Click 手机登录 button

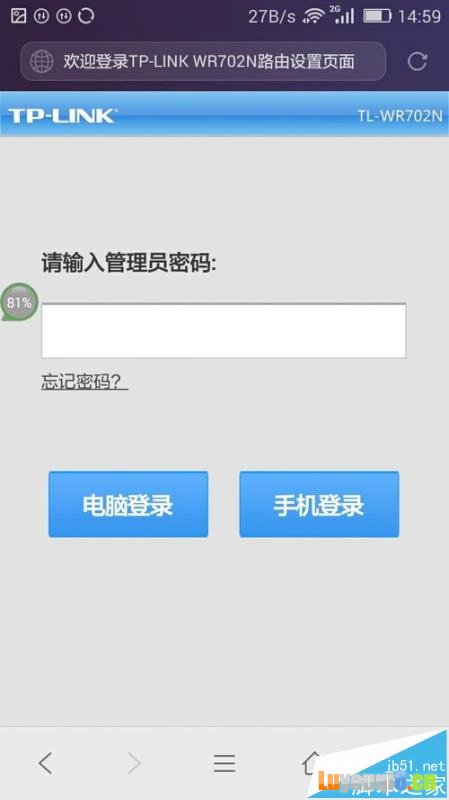tap(319, 504)
